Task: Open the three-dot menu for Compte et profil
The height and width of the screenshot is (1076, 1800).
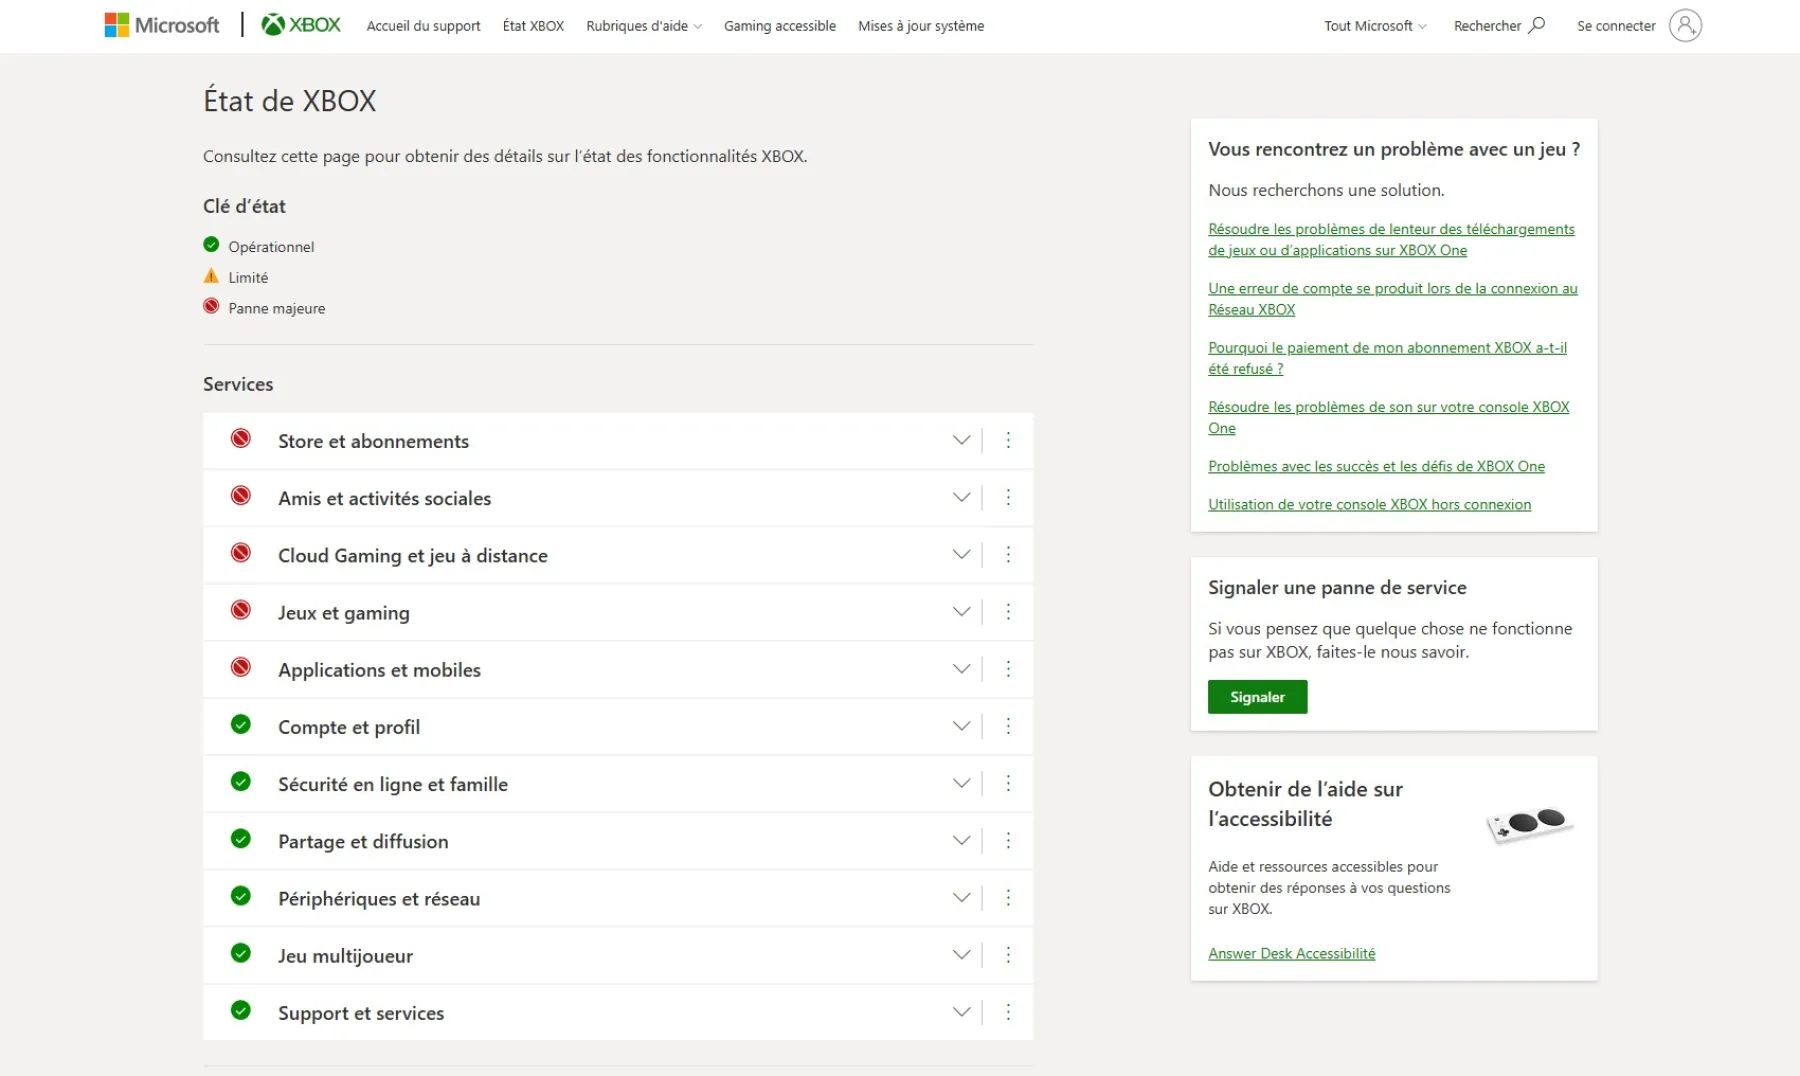Action: click(x=1008, y=726)
